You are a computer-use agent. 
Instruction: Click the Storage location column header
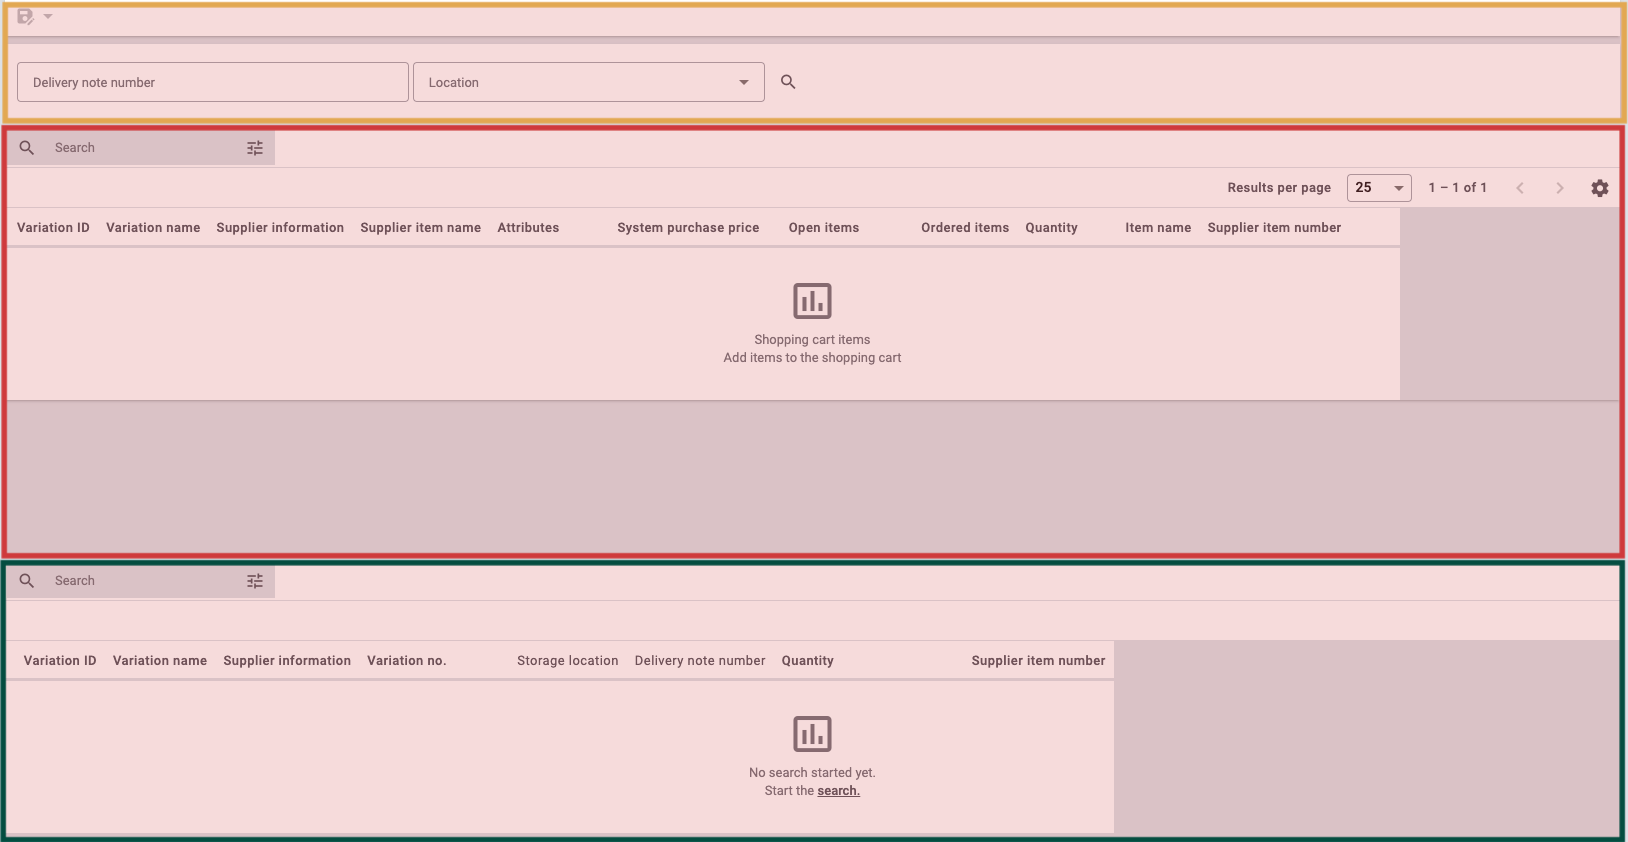pos(567,661)
